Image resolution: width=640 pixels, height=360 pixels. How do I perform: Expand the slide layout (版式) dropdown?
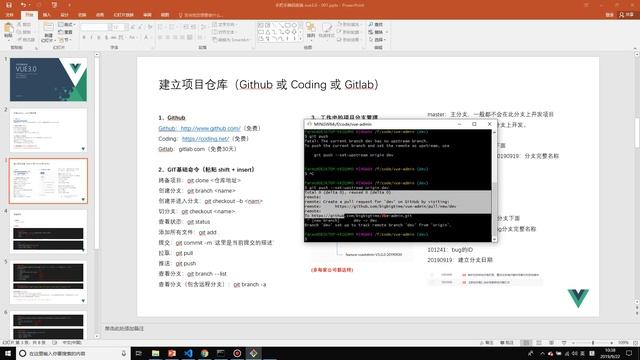67,24
